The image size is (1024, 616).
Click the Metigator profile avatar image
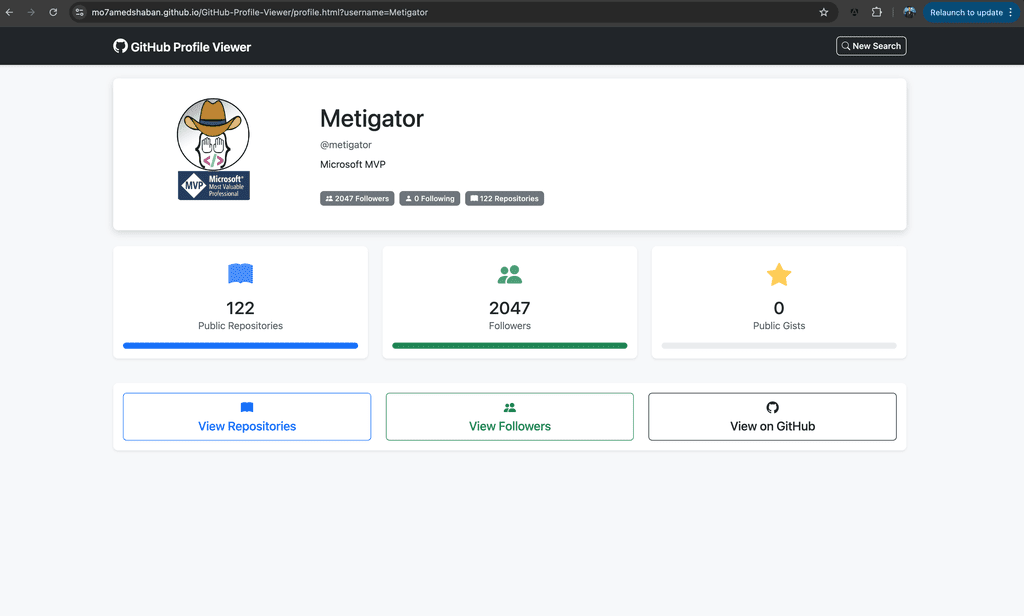pyautogui.click(x=214, y=149)
